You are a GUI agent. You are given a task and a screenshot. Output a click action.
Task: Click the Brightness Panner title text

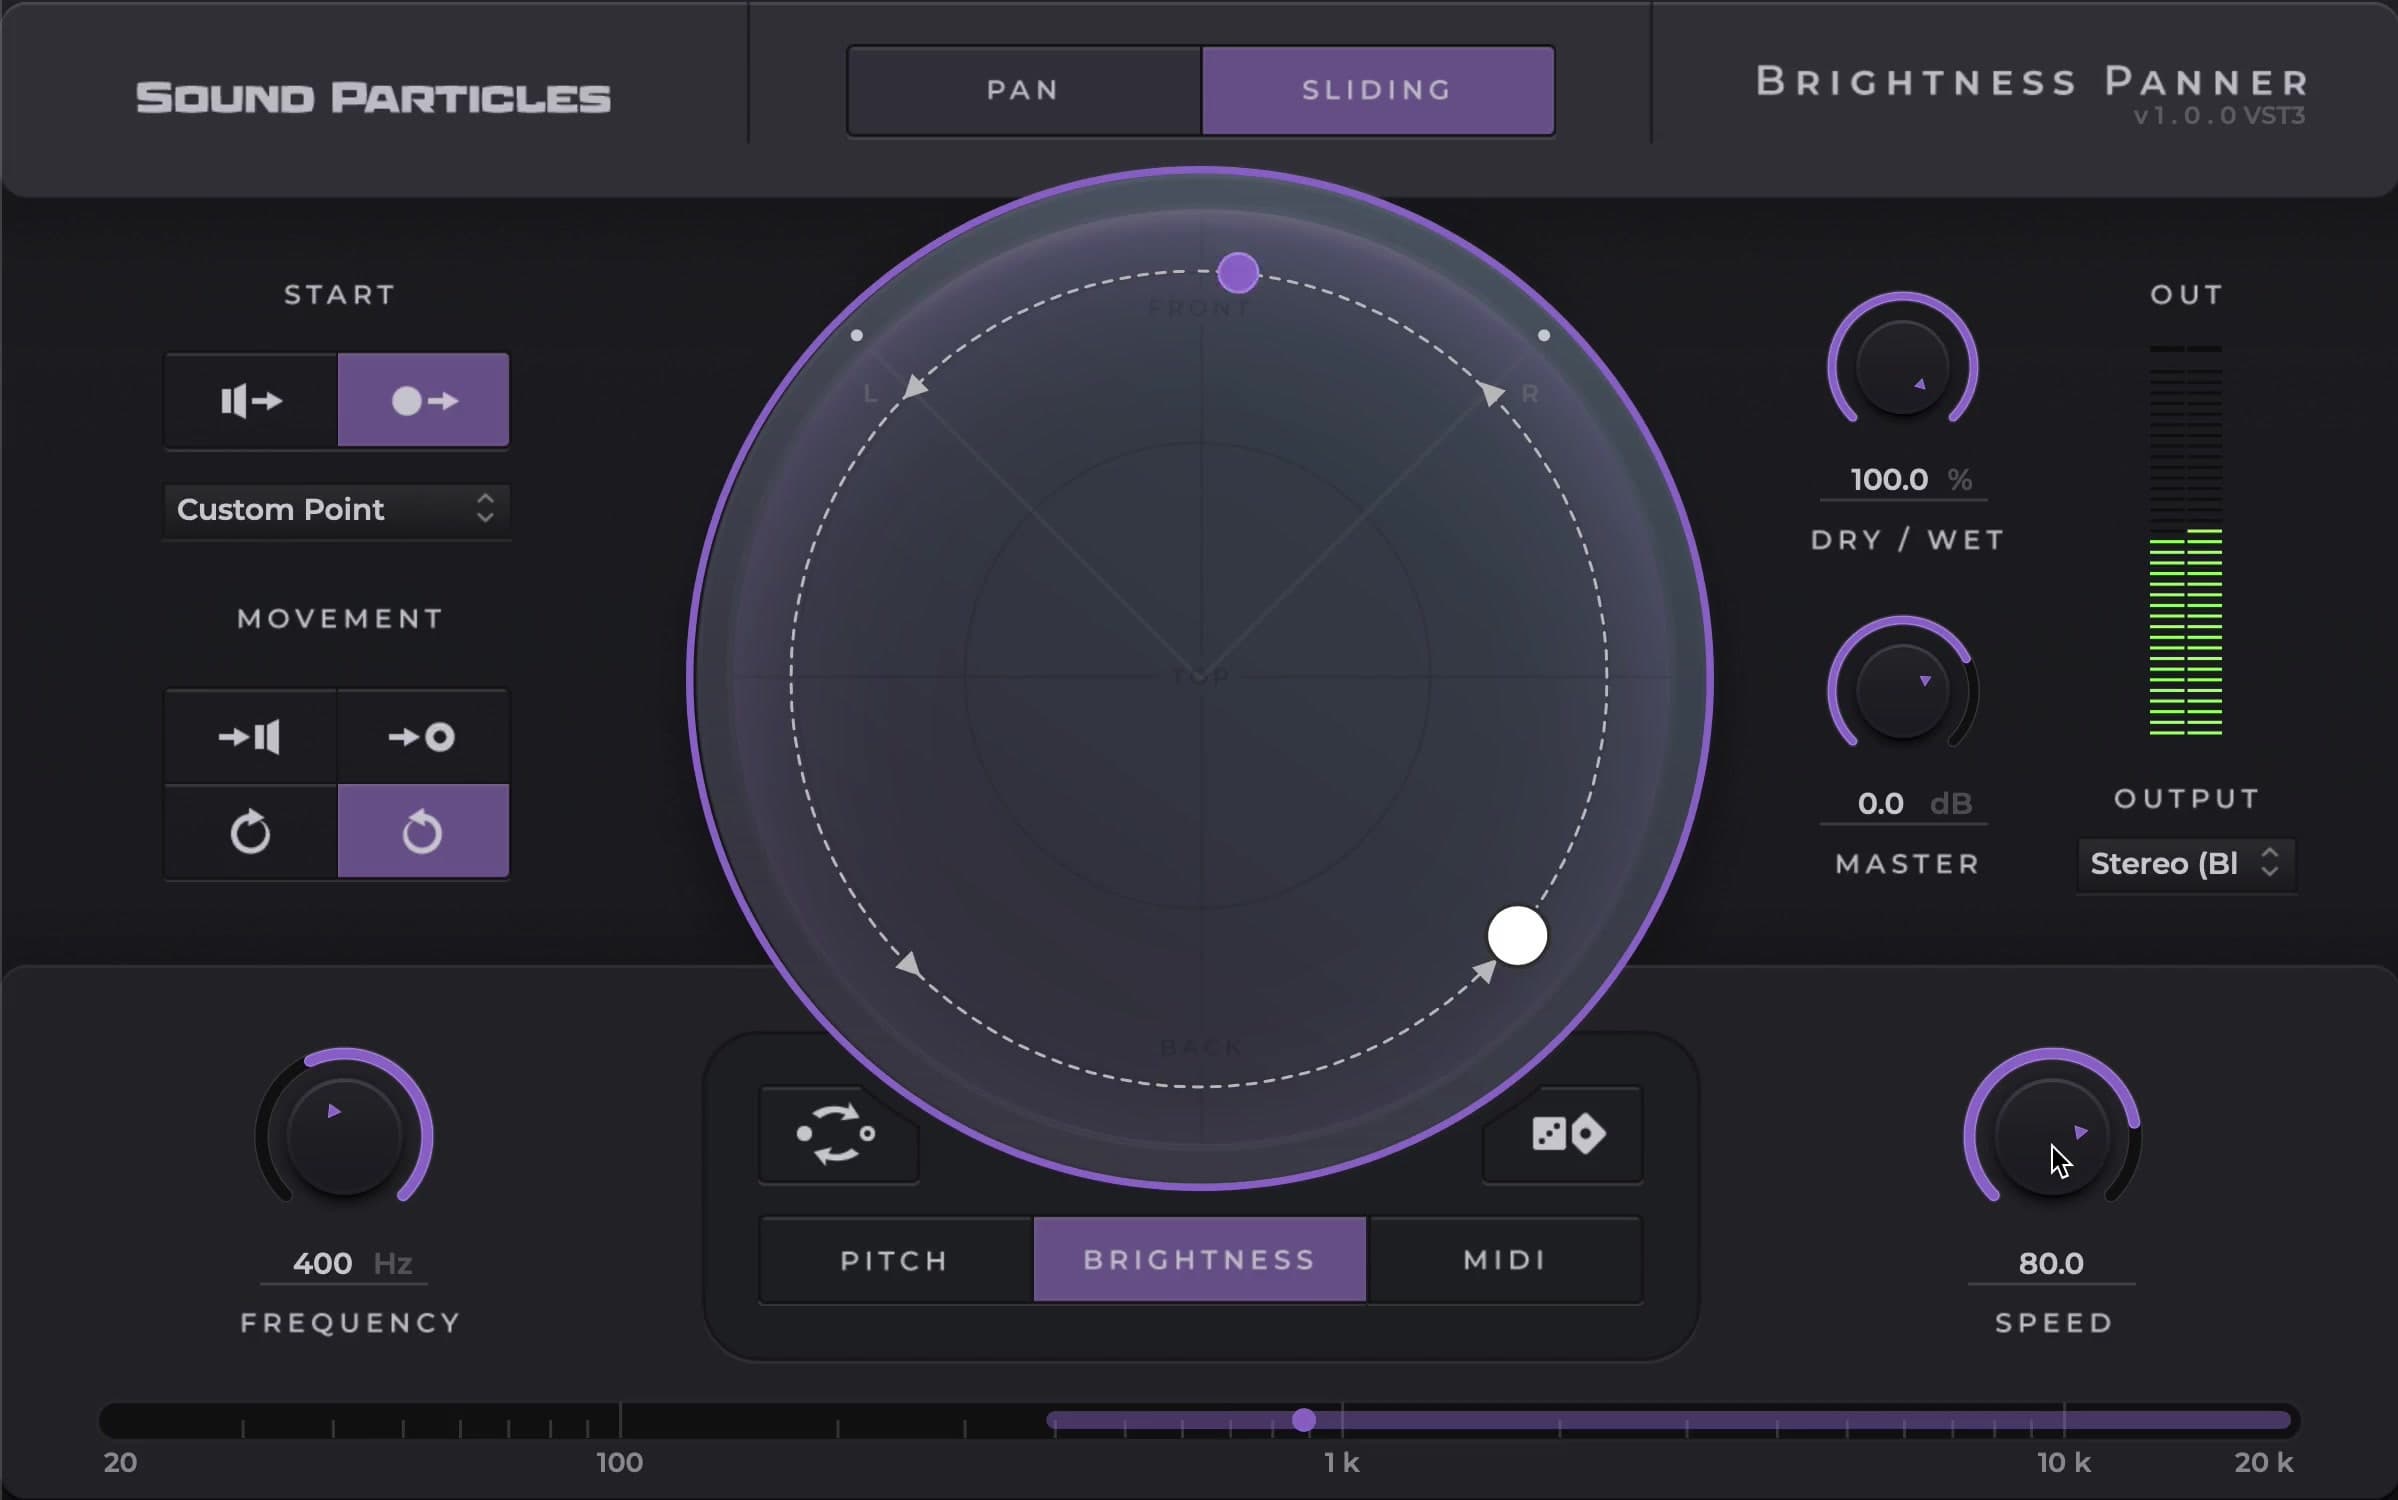pos(2032,82)
